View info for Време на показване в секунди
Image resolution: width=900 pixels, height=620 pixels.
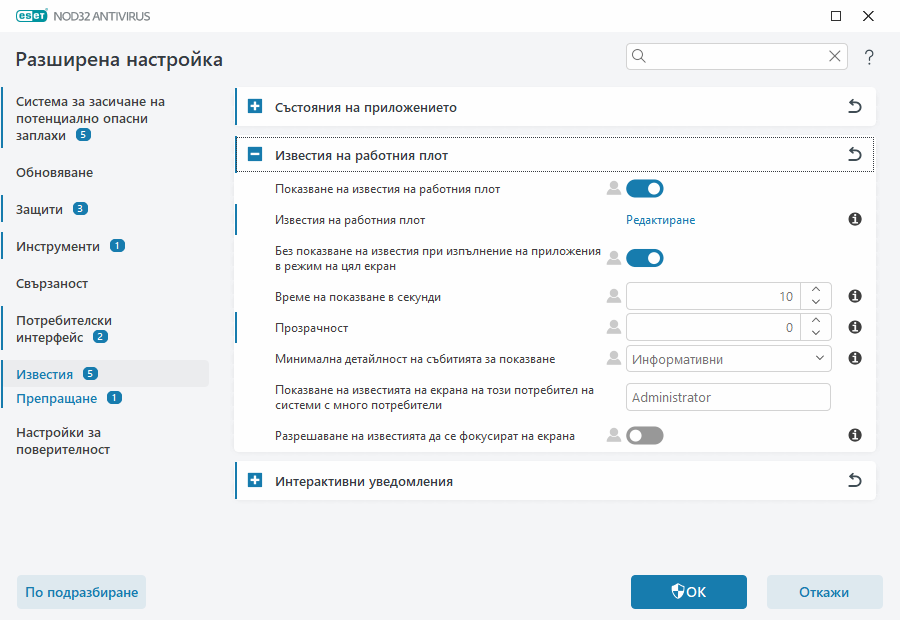855,296
